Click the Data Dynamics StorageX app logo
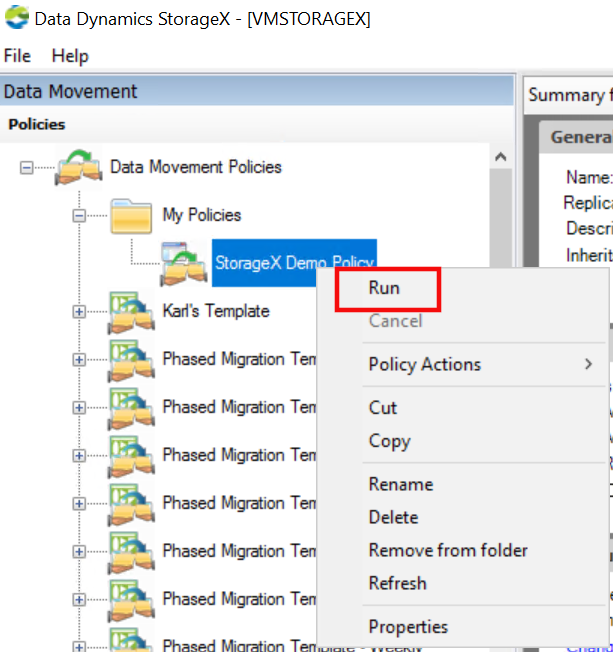This screenshot has width=613, height=652. coord(17,17)
